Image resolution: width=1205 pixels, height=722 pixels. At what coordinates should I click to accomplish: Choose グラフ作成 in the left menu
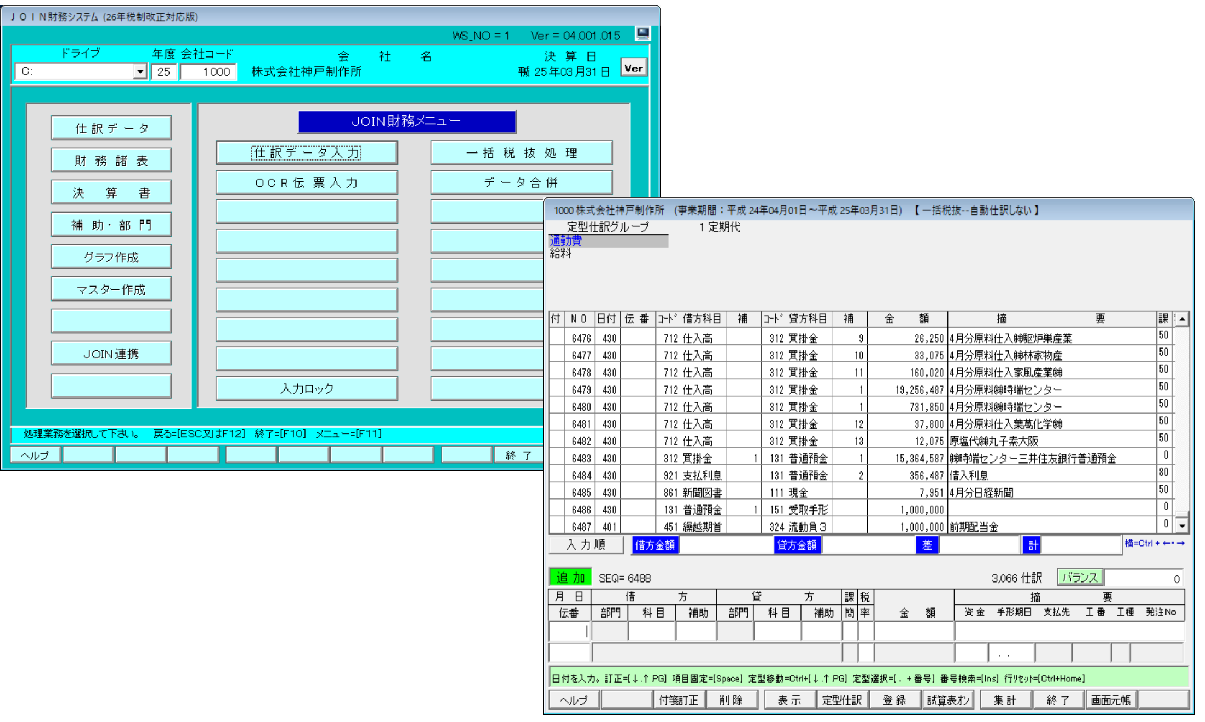[112, 257]
